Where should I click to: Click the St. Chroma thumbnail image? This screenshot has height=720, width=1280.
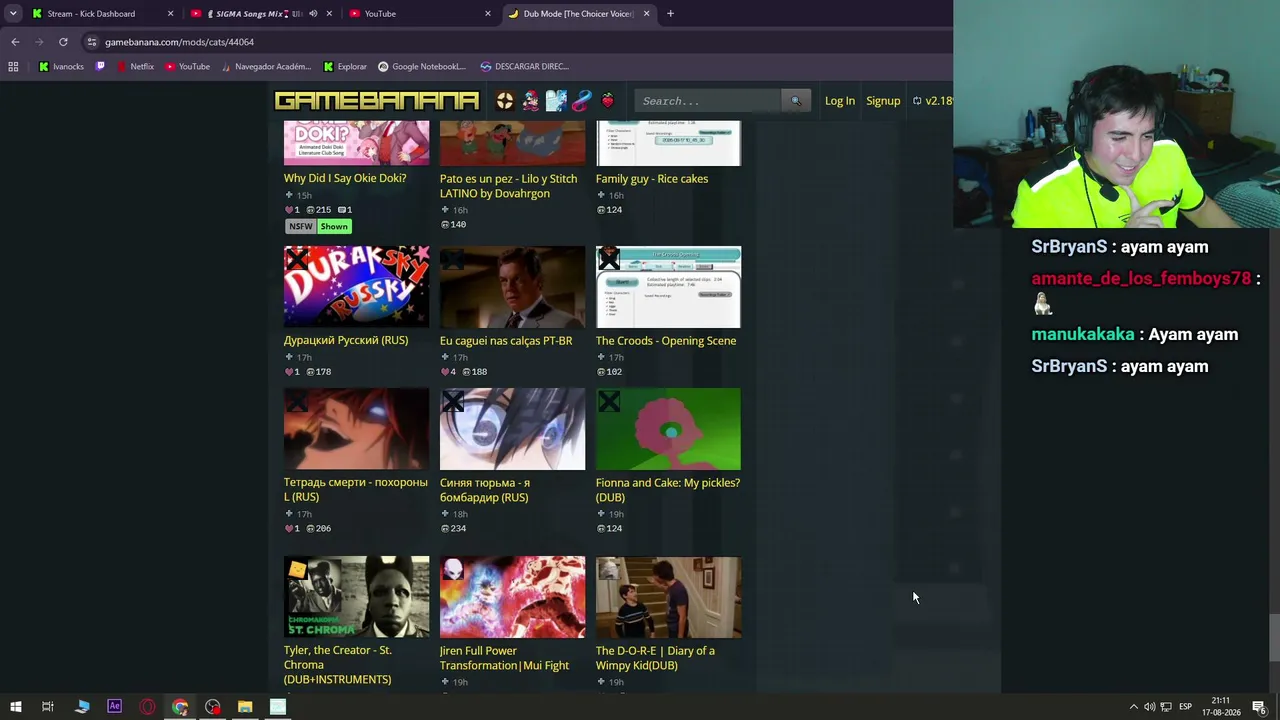(356, 597)
